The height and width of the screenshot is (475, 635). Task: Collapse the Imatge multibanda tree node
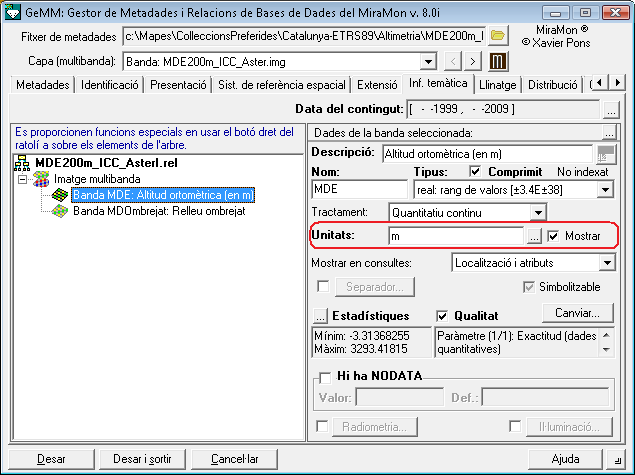click(x=23, y=179)
